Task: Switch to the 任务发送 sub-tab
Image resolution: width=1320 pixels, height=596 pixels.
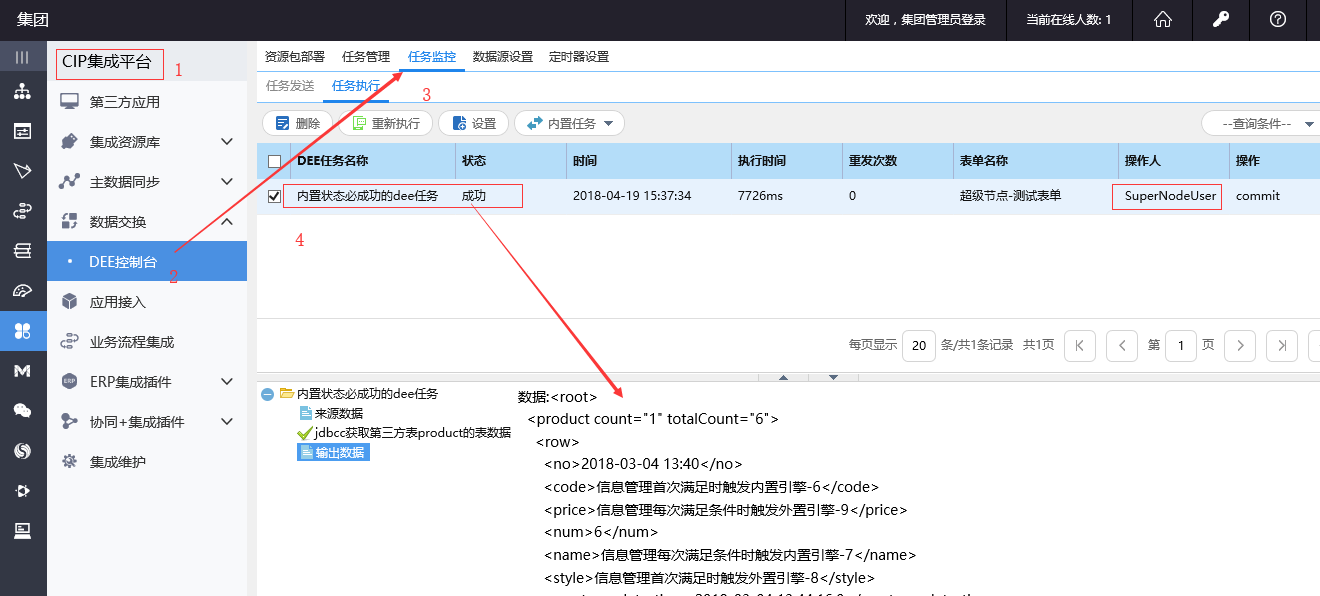Action: [x=290, y=86]
